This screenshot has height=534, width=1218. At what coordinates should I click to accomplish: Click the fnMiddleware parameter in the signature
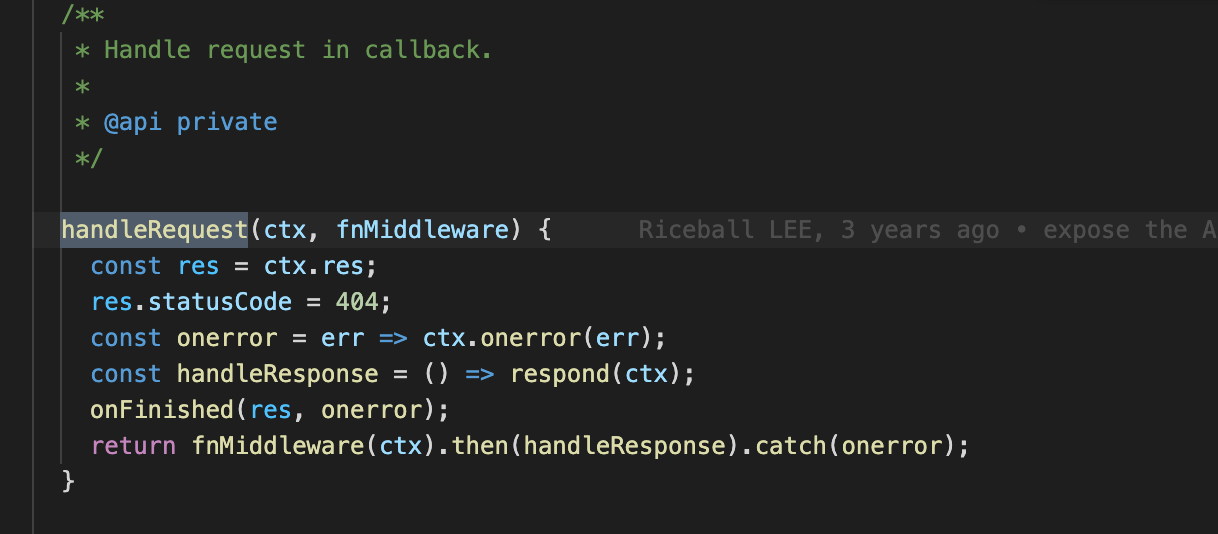[422, 230]
